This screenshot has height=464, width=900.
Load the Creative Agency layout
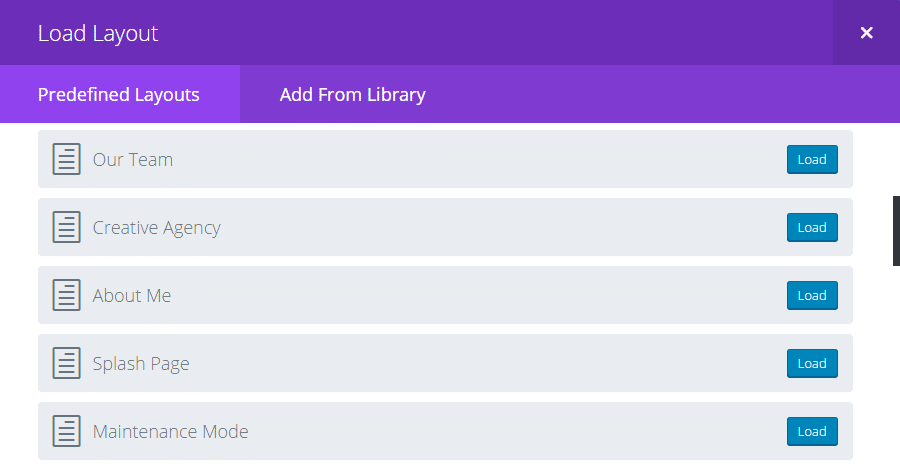812,227
